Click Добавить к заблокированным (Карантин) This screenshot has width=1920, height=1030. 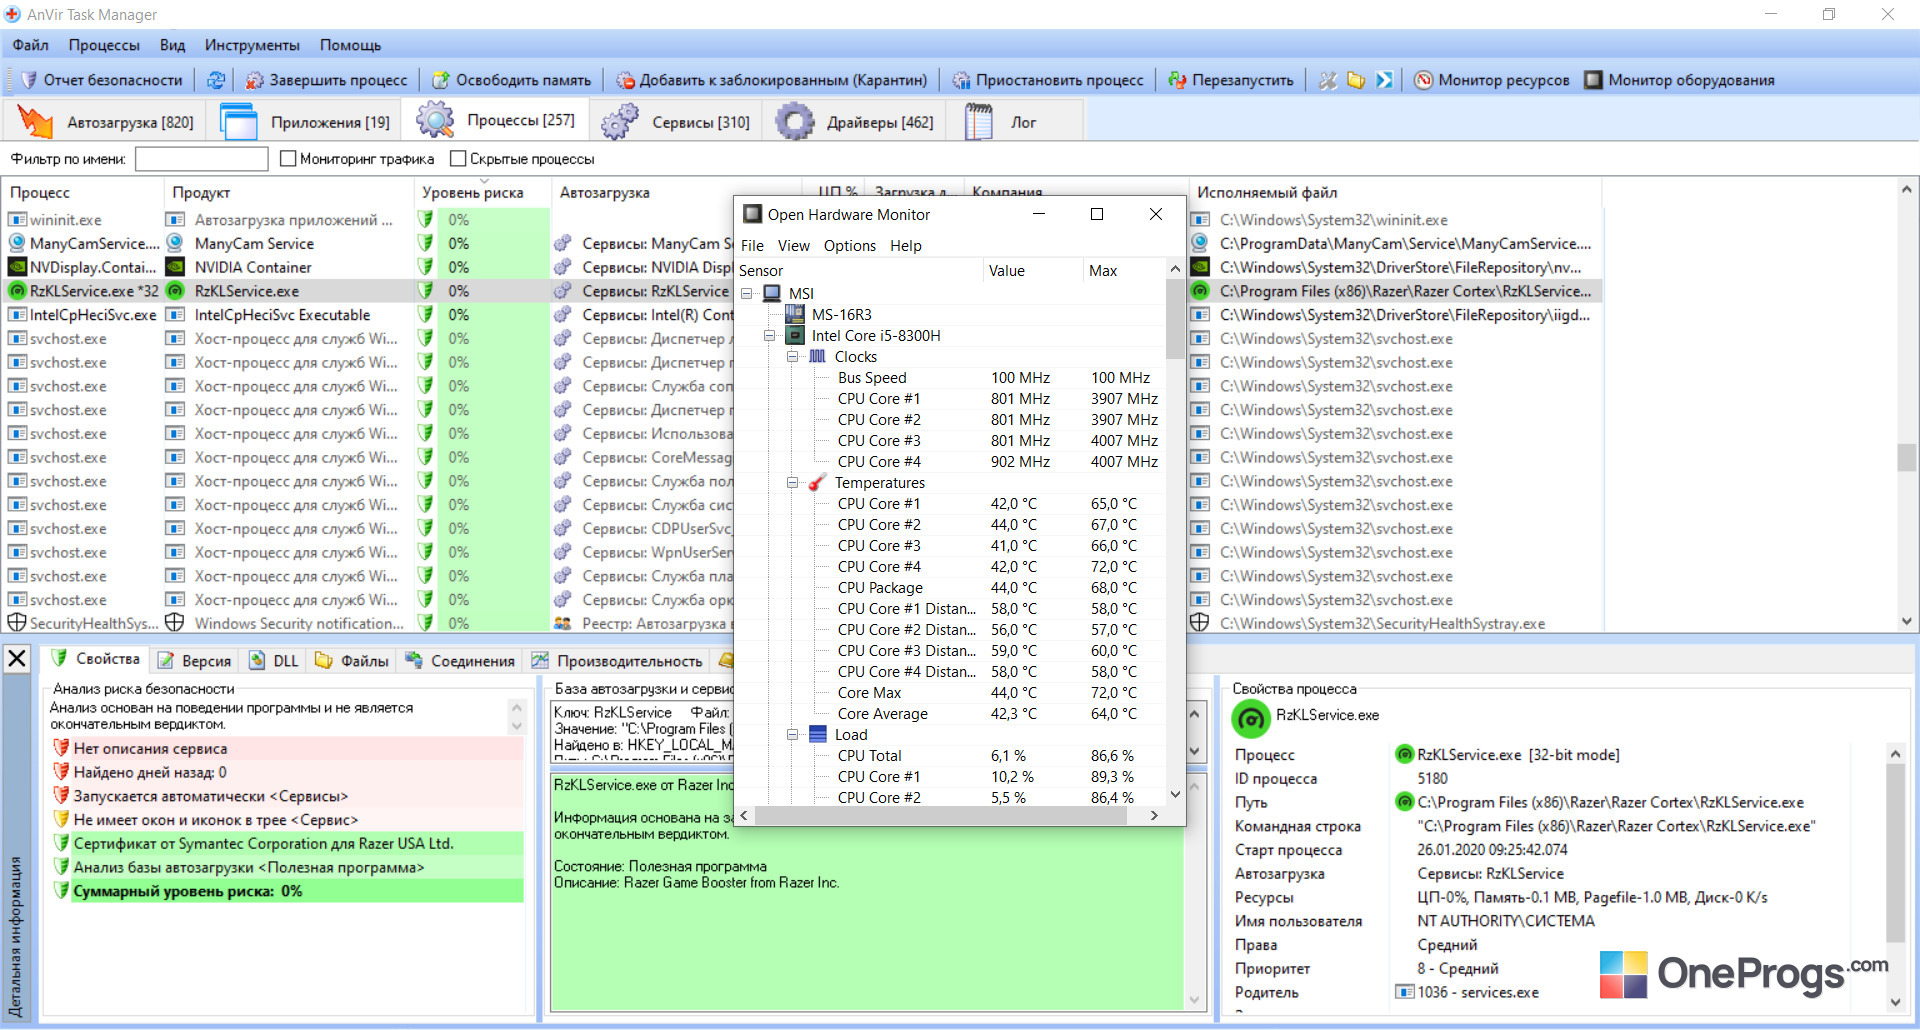[x=772, y=80]
